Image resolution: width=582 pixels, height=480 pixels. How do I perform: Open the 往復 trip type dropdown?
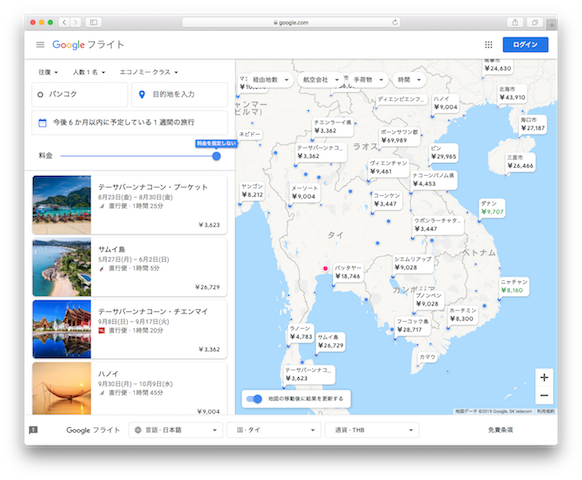coord(48,72)
